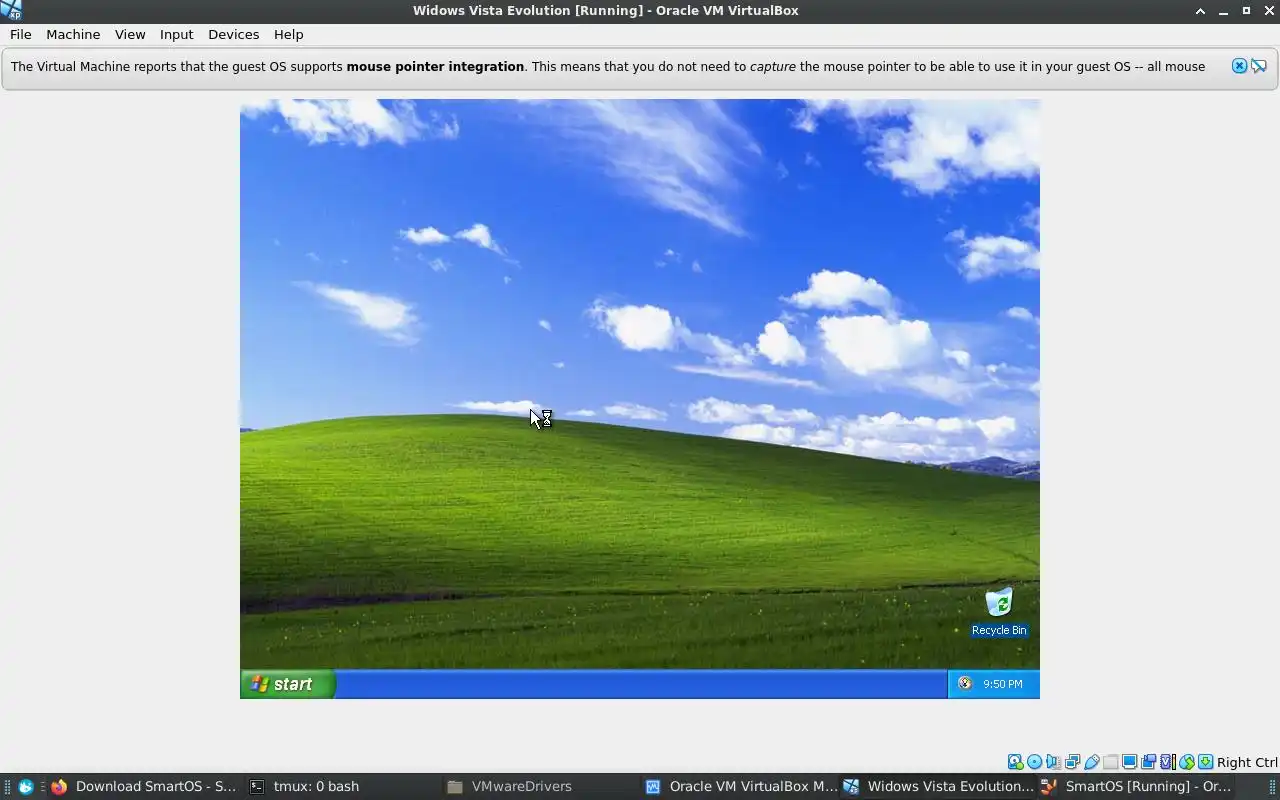
Task: Click the display status icon
Action: coord(1129,762)
